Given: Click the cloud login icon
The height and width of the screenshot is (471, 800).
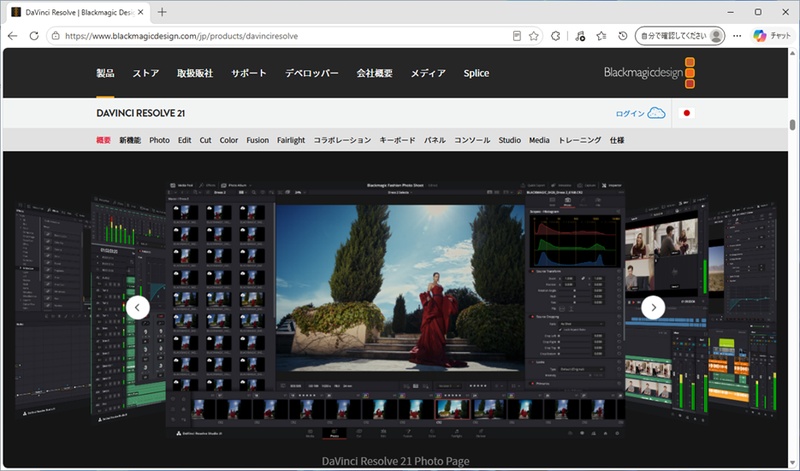Looking at the screenshot, I should [x=656, y=113].
